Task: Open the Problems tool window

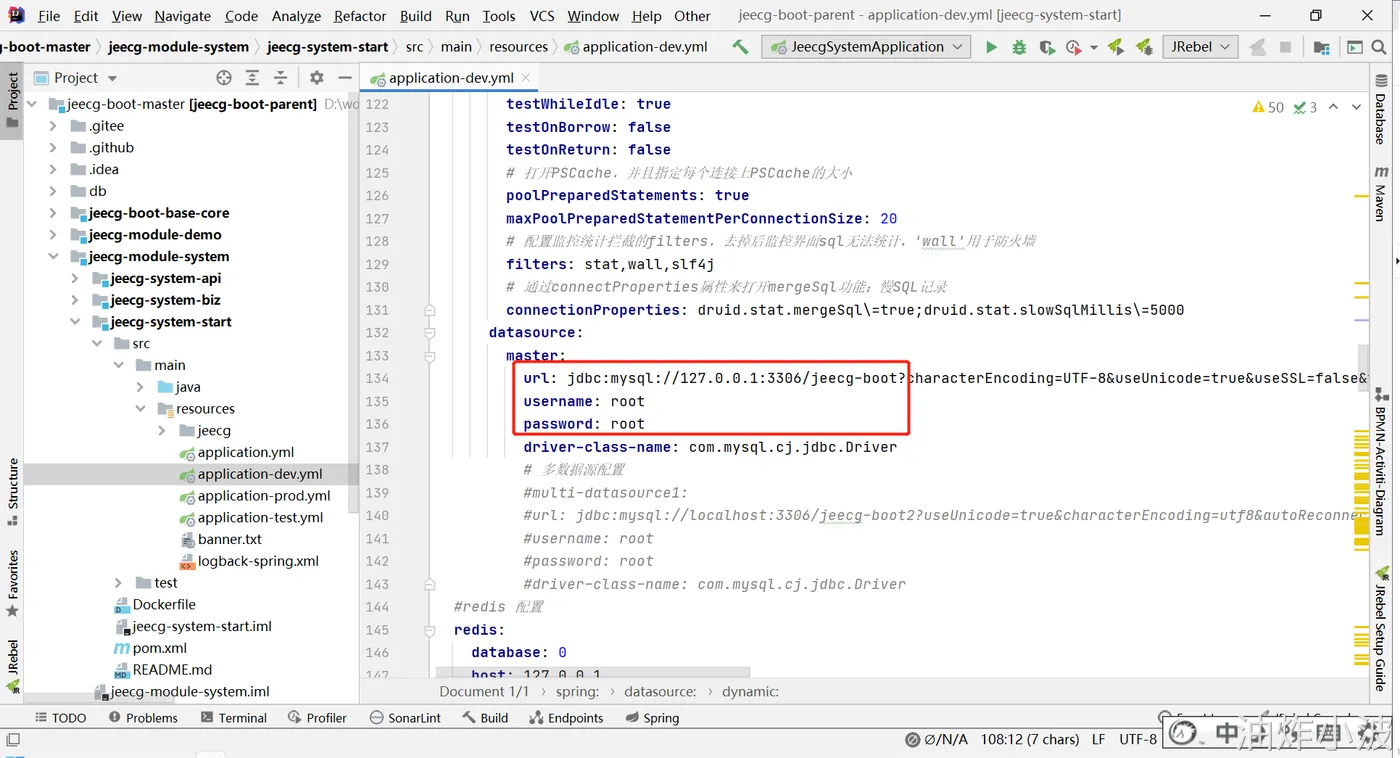Action: tap(143, 718)
